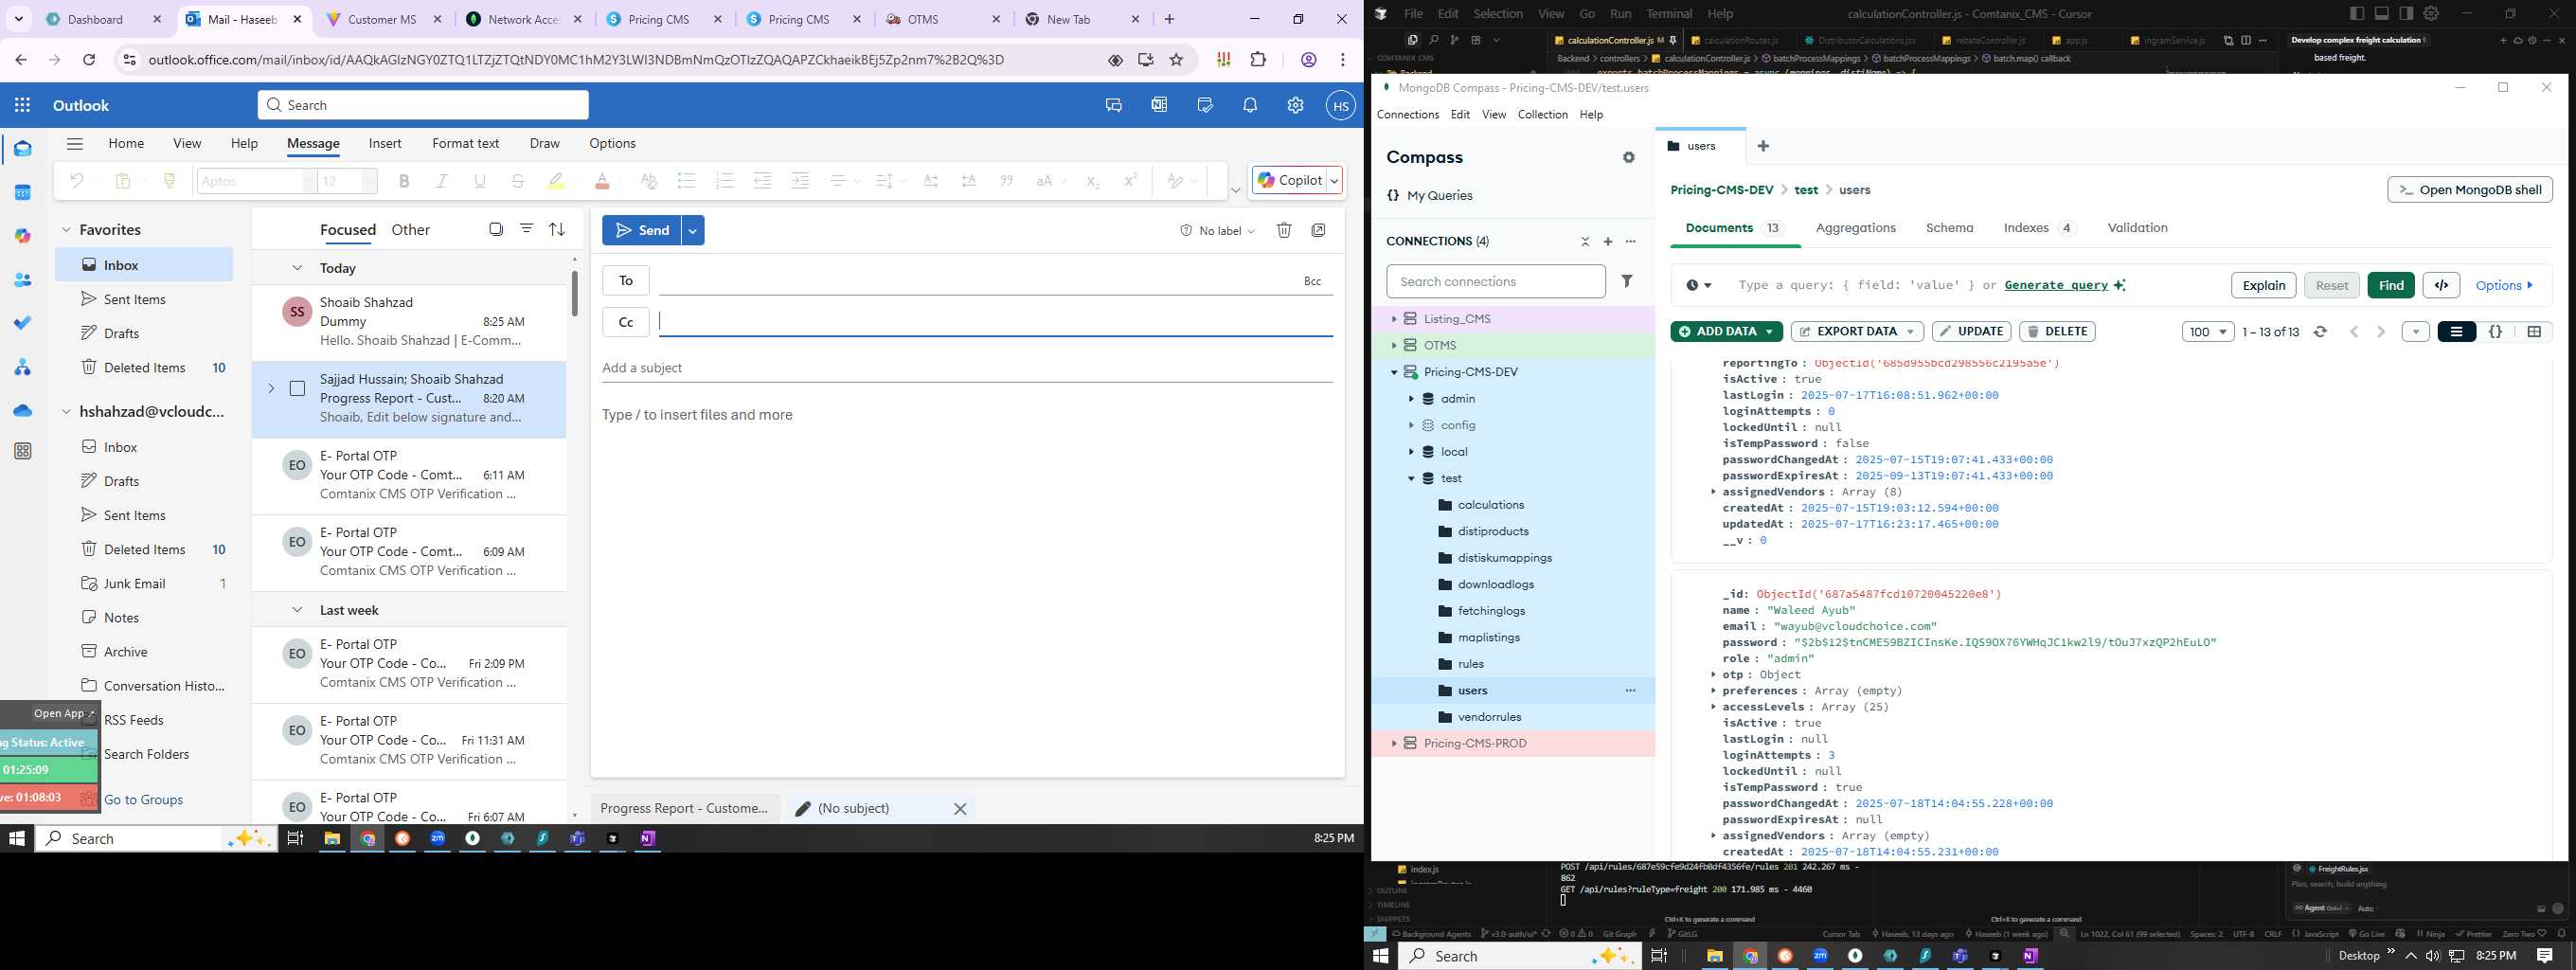Screen dimensions: 2576x970
Task: Expand the Listing_CMS connection
Action: click(x=1394, y=319)
